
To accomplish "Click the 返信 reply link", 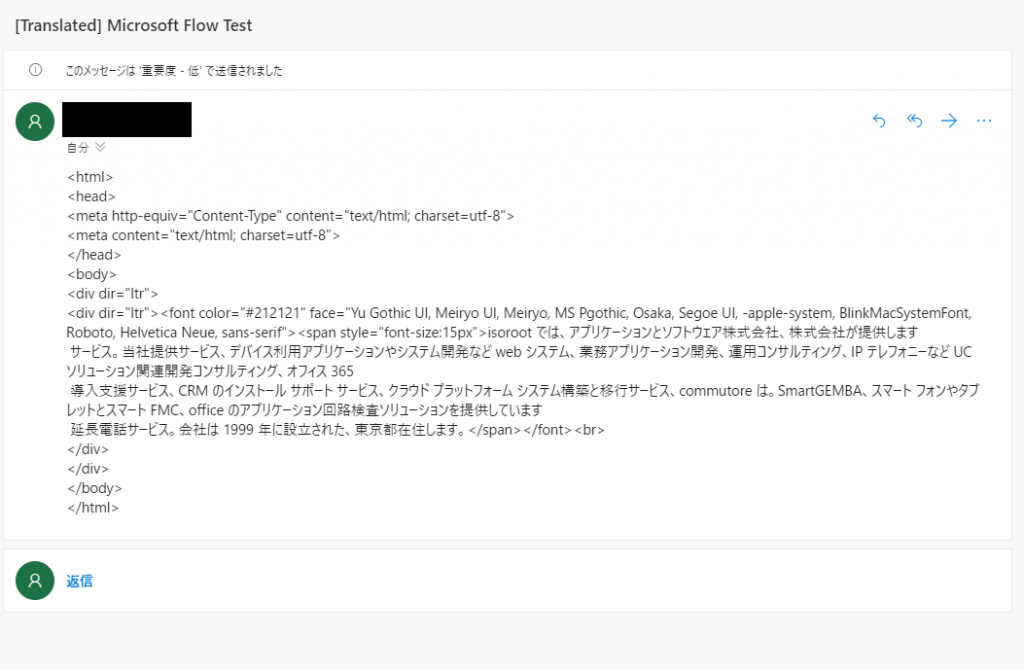I will click(79, 581).
